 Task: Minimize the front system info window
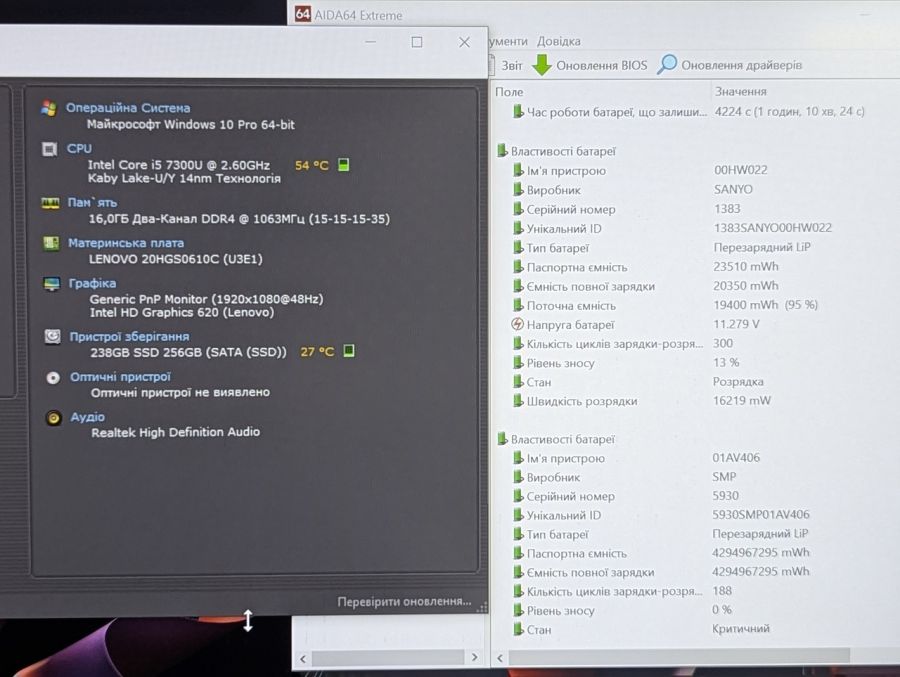click(371, 42)
